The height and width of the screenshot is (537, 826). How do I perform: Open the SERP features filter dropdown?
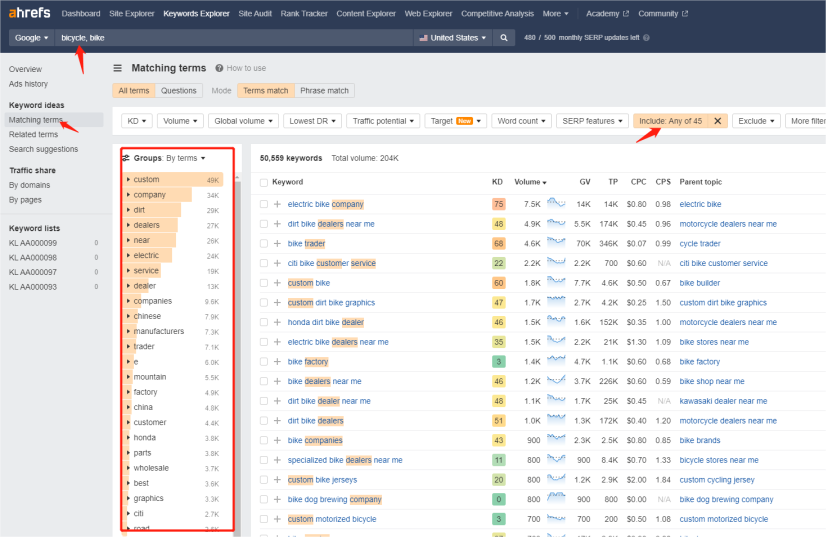(x=592, y=121)
